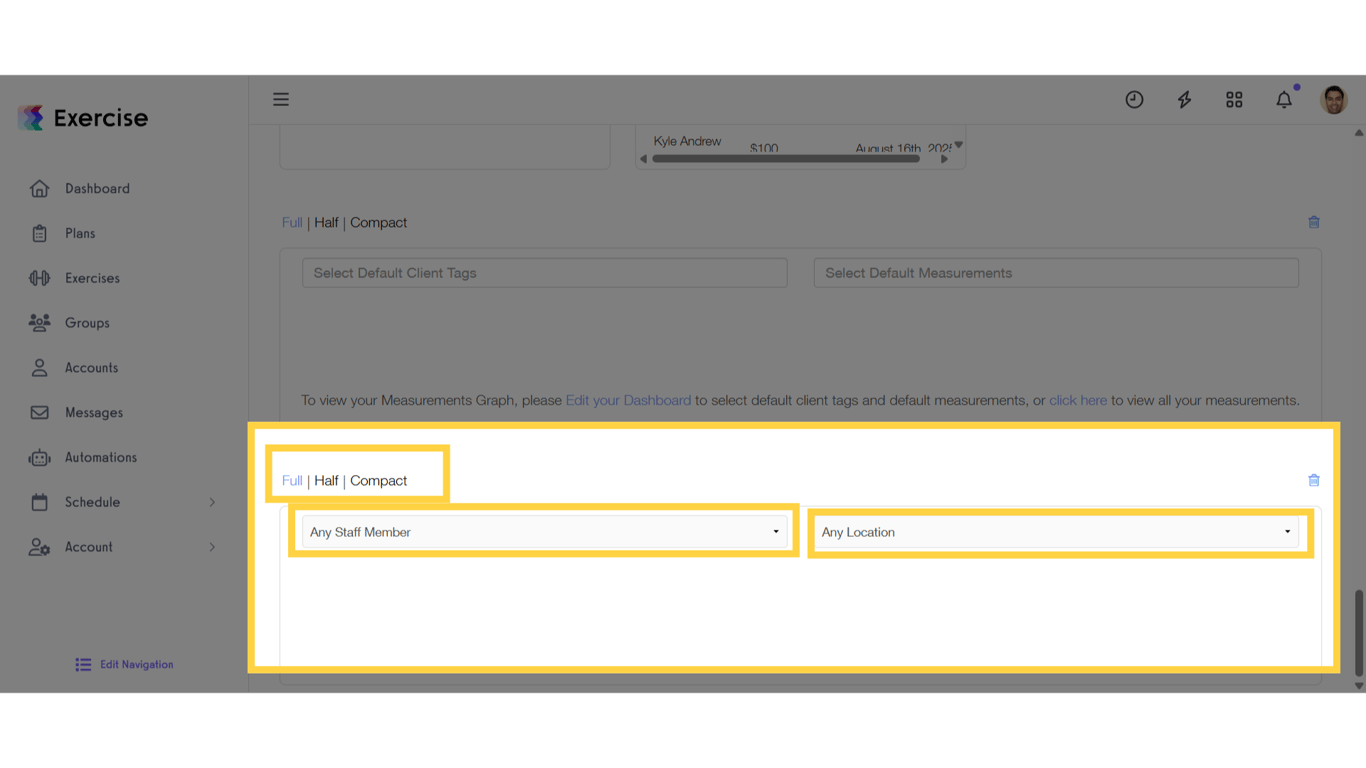Open the recent activity clock icon
This screenshot has width=1366, height=768.
pos(1134,99)
